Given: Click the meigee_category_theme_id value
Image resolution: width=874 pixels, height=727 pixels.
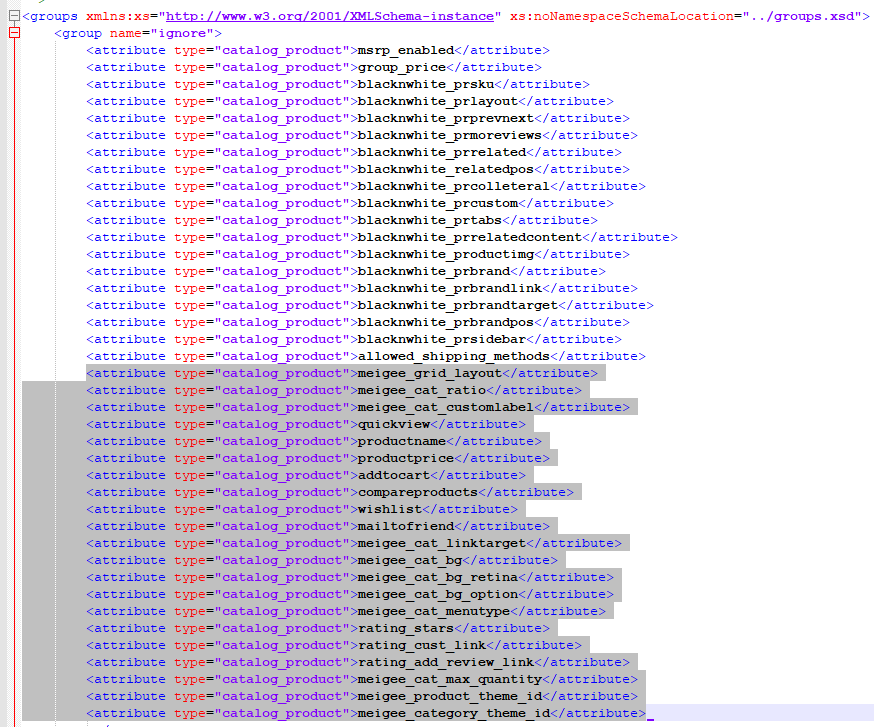Looking at the screenshot, I should point(454,714).
